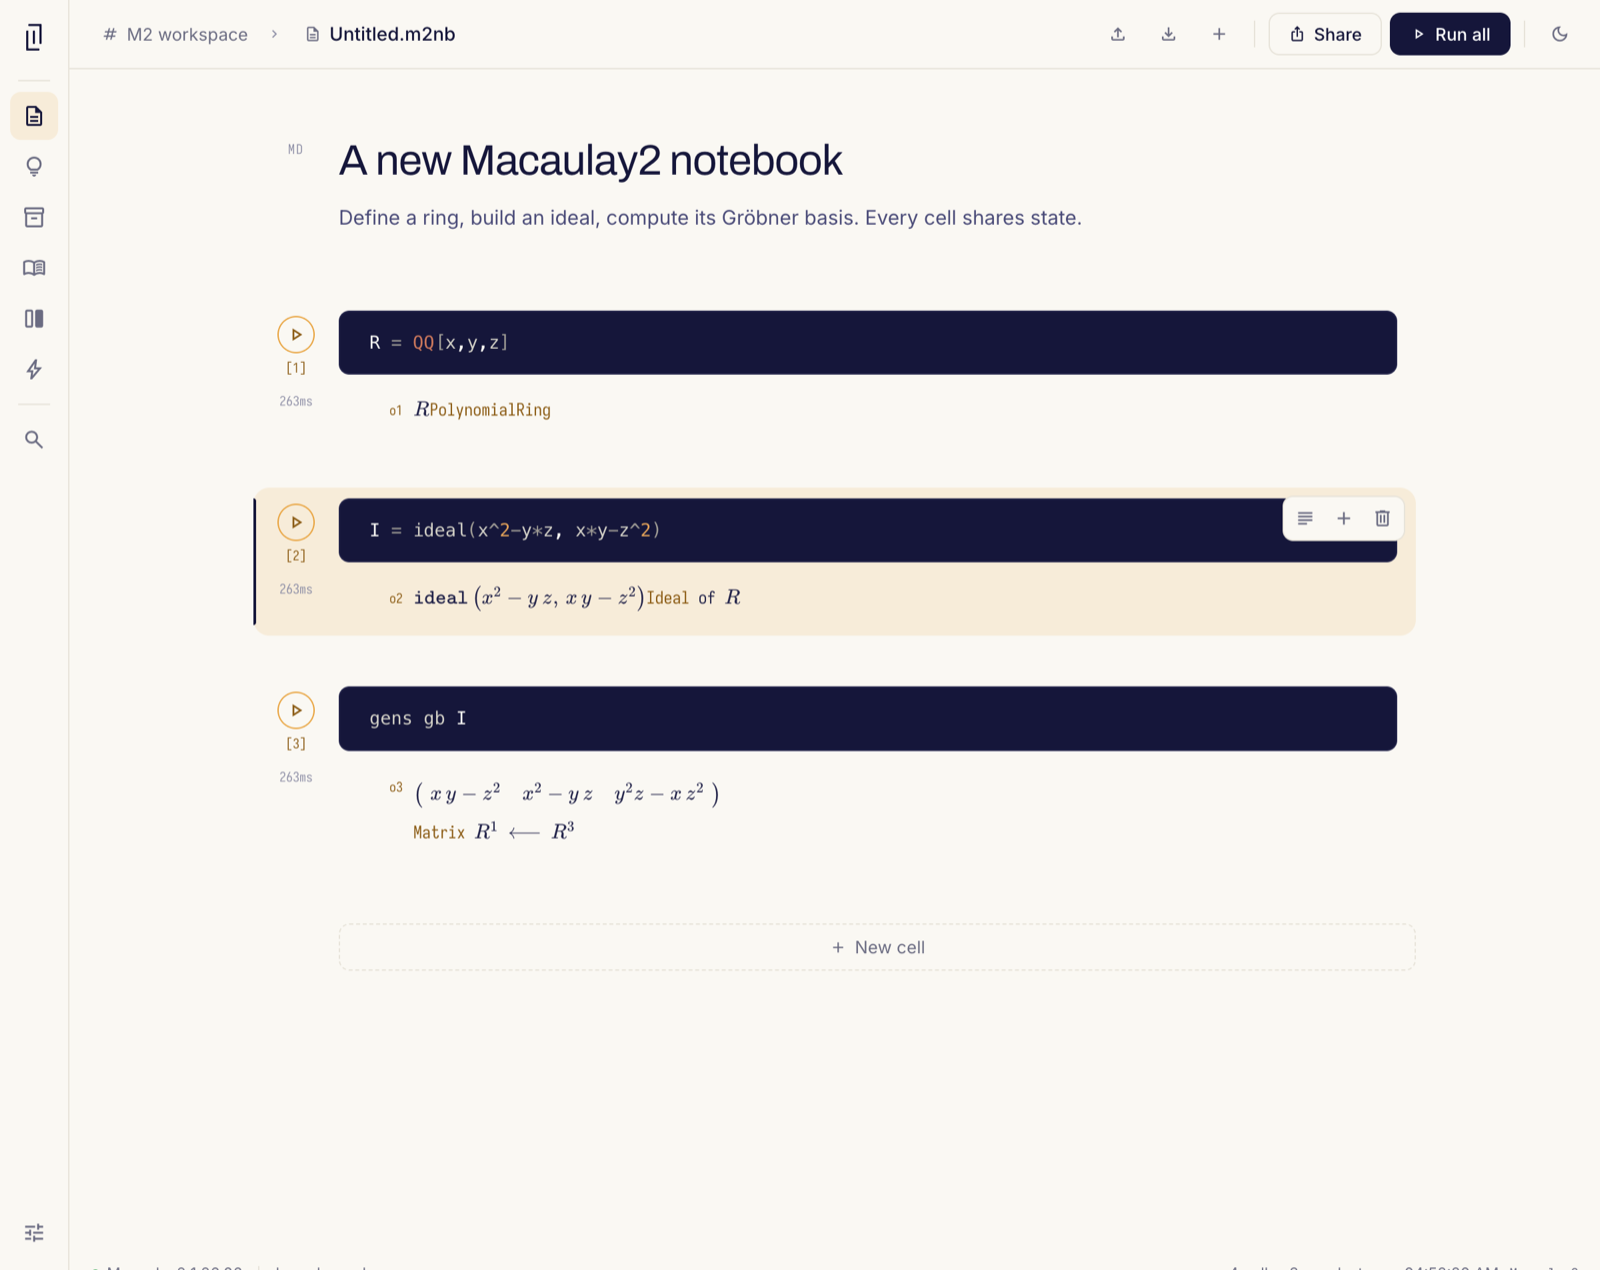Click the [1] cell execution counter
The height and width of the screenshot is (1270, 1600).
click(296, 368)
